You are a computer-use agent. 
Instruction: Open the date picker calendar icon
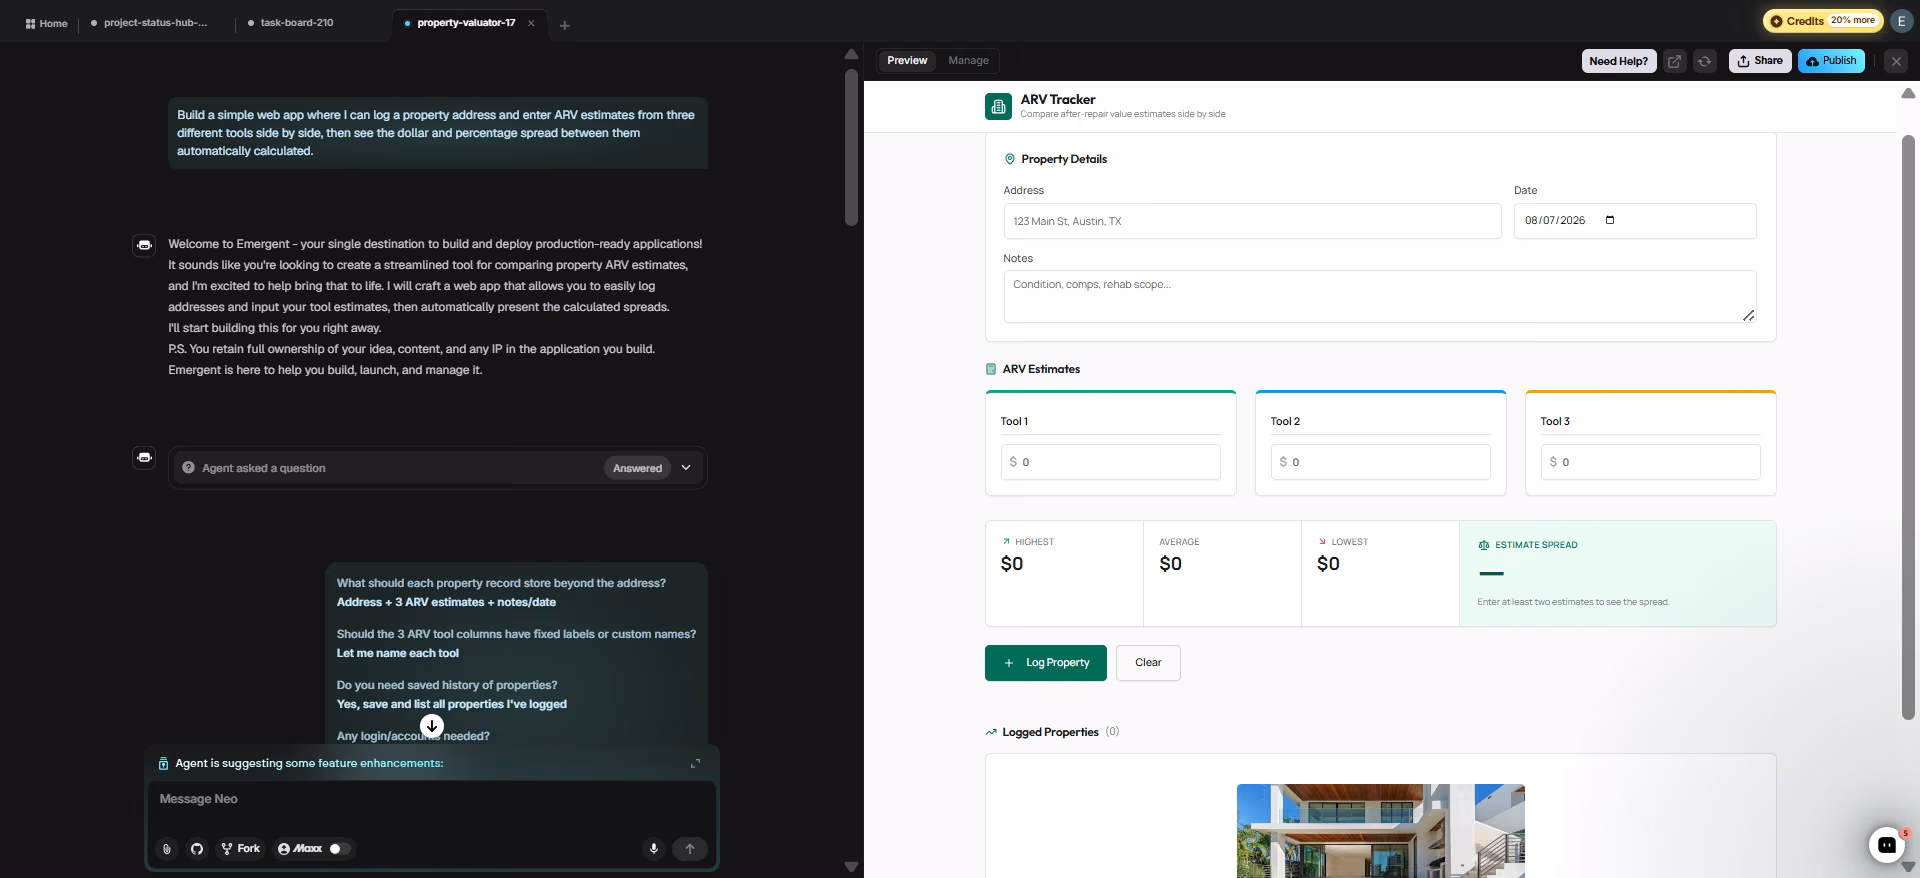pyautogui.click(x=1610, y=220)
